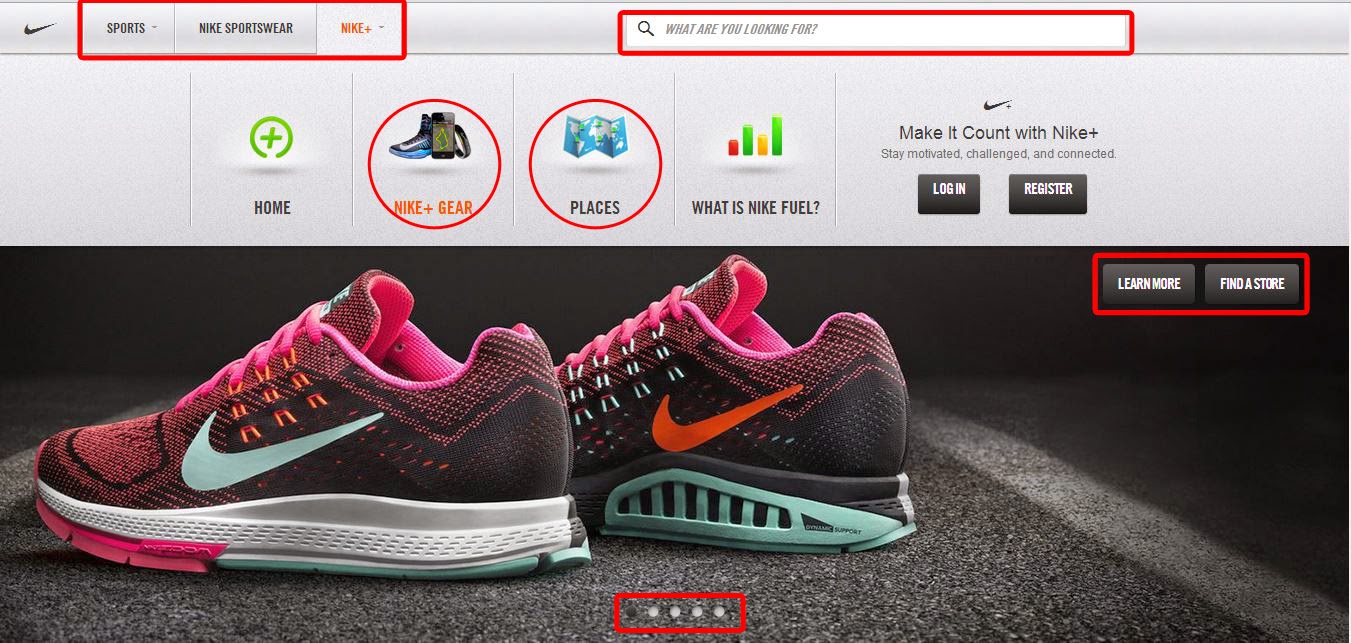Click the Nike swoosh logo in header

40,29
